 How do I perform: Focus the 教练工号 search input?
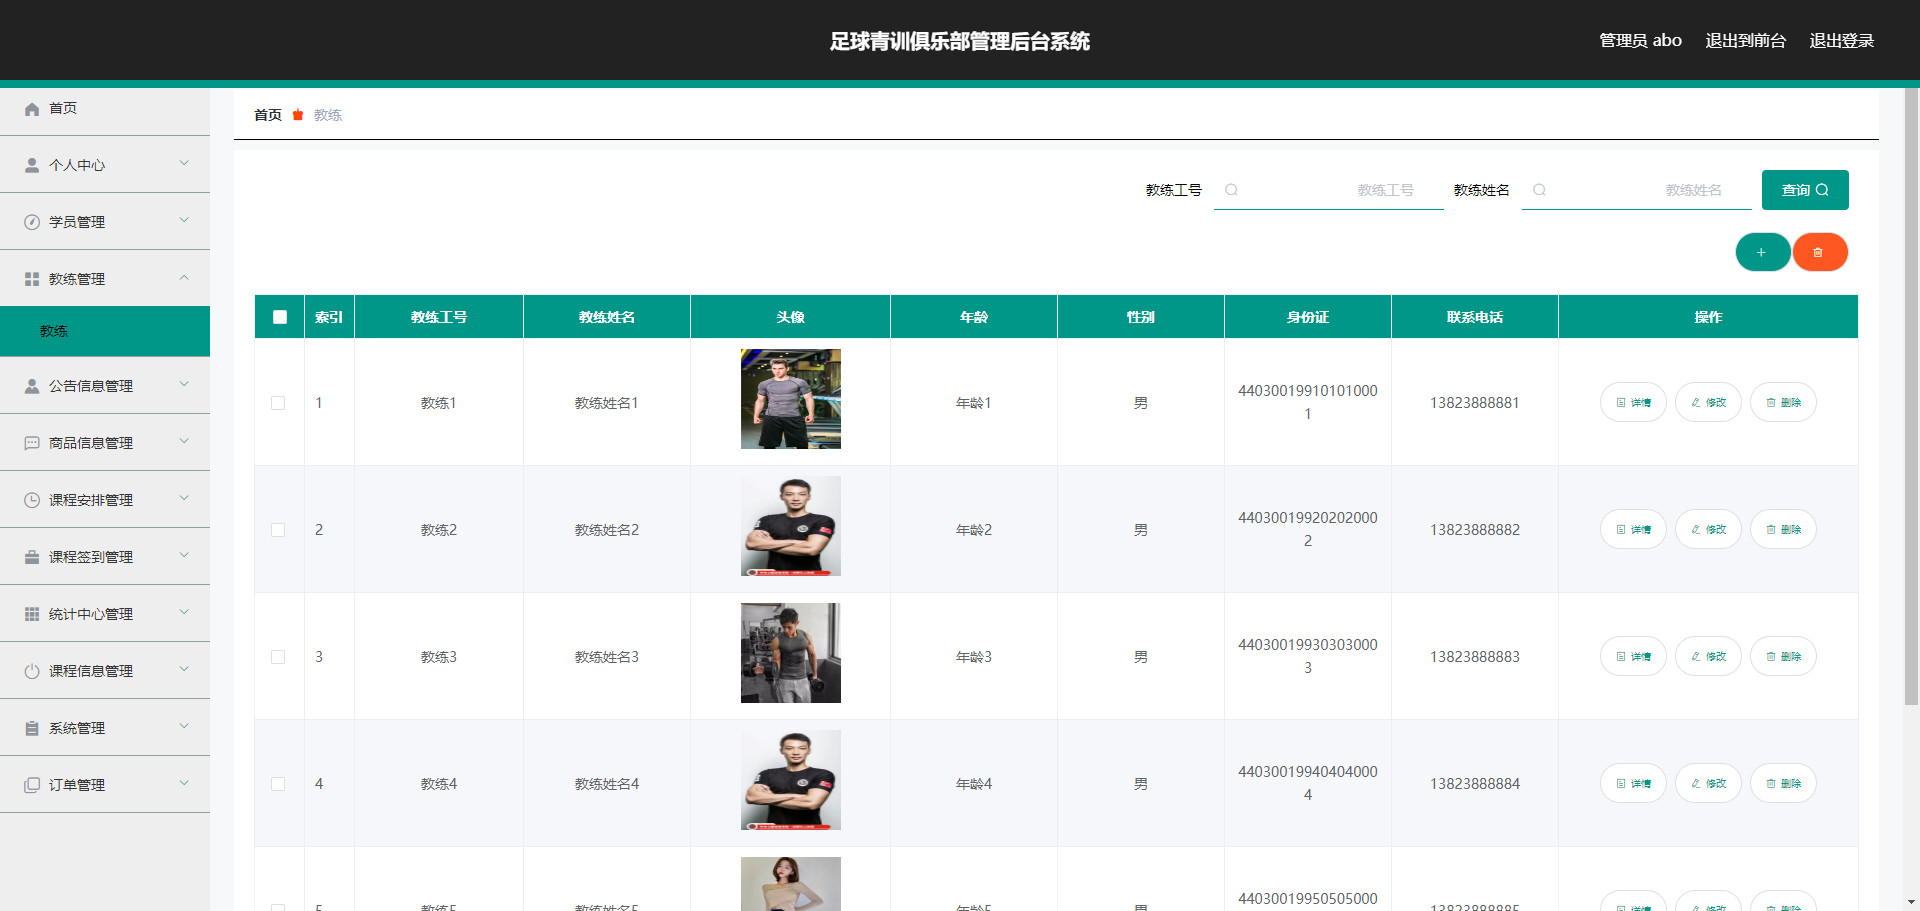coord(1329,190)
